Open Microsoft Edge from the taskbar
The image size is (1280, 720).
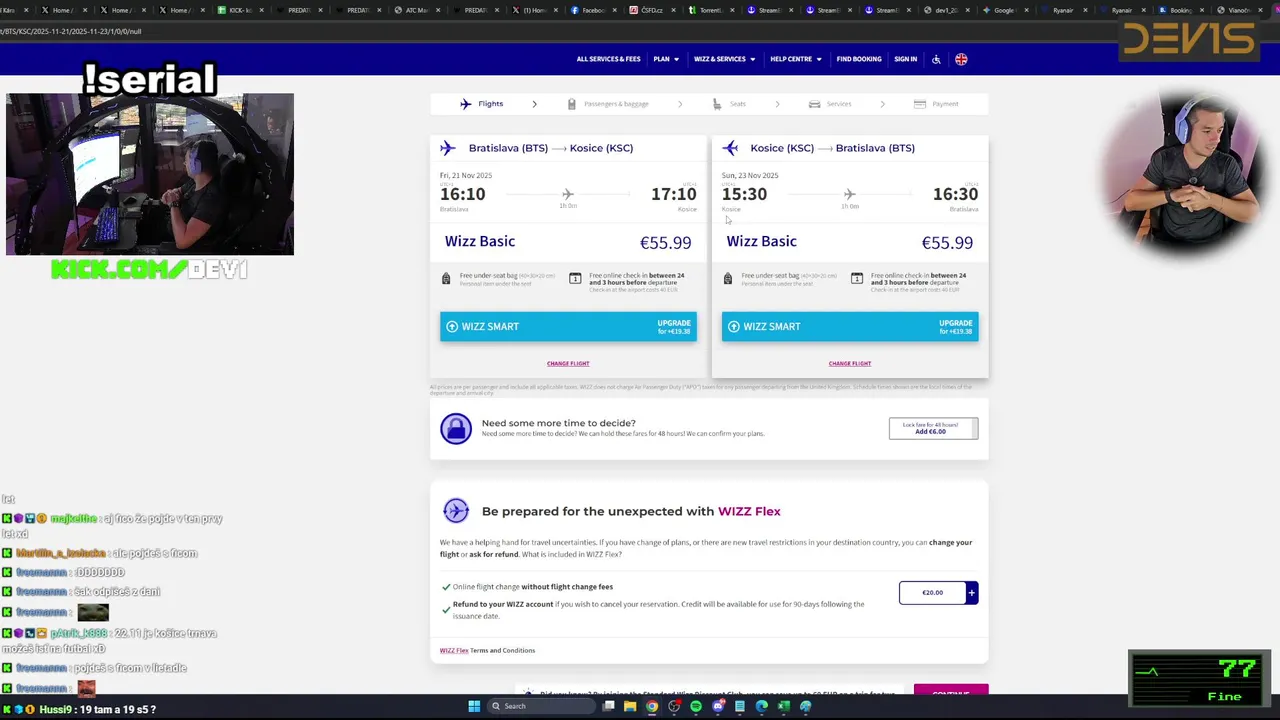pos(762,706)
